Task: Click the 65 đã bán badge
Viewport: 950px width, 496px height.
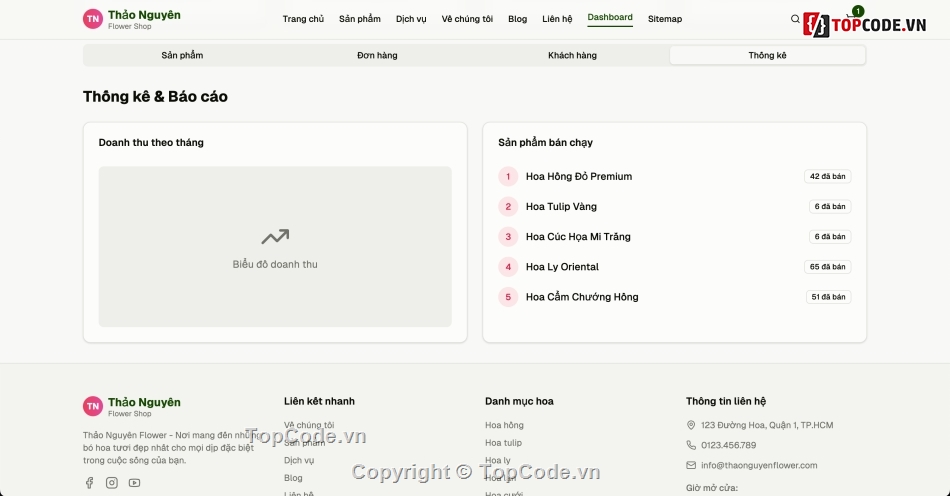Action: click(828, 266)
